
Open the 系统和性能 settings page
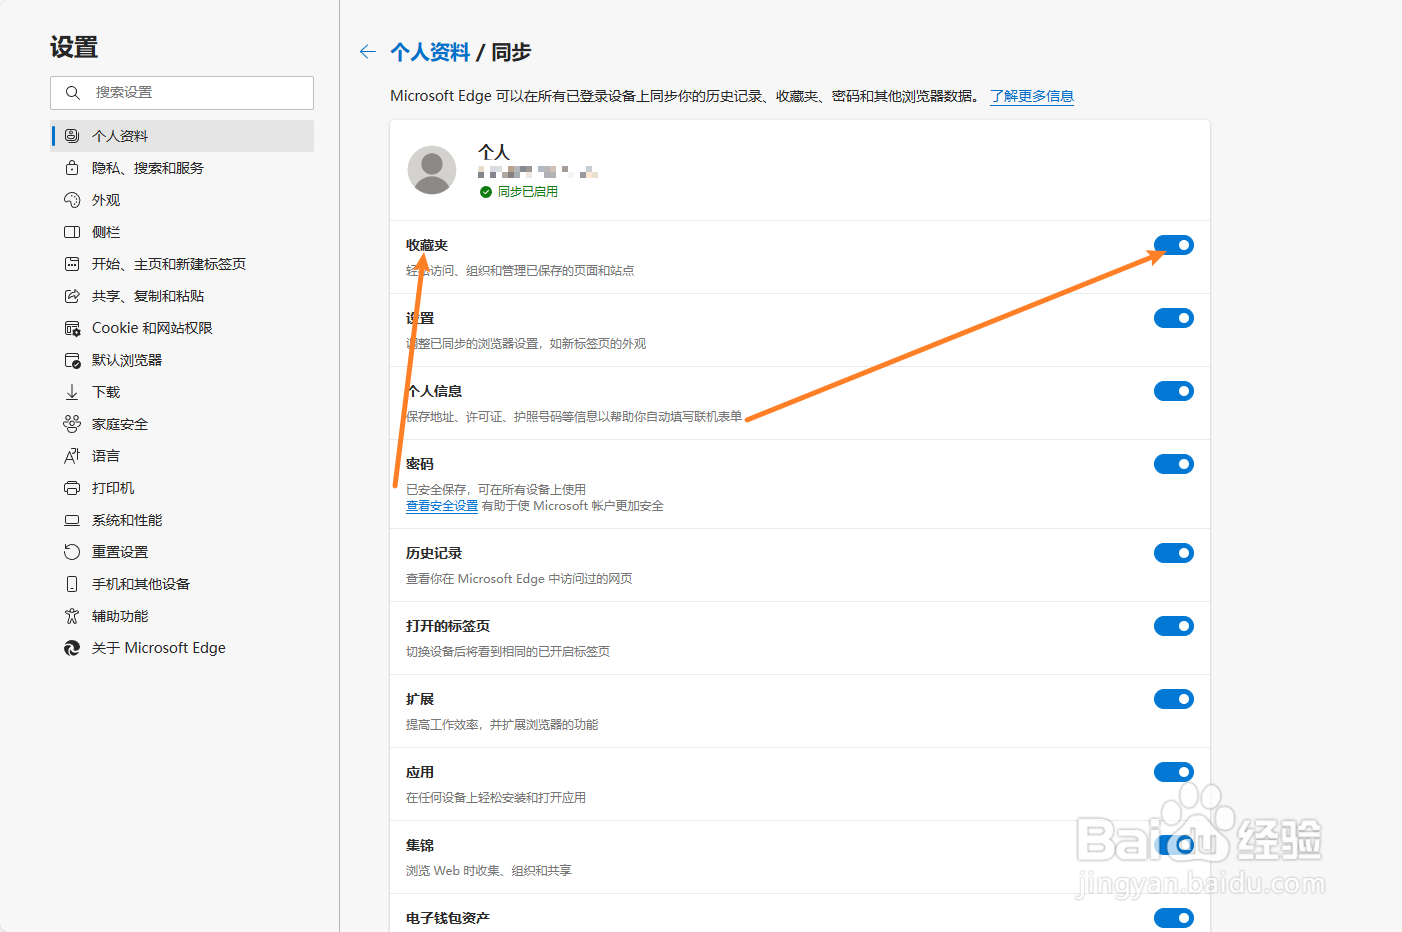point(182,520)
